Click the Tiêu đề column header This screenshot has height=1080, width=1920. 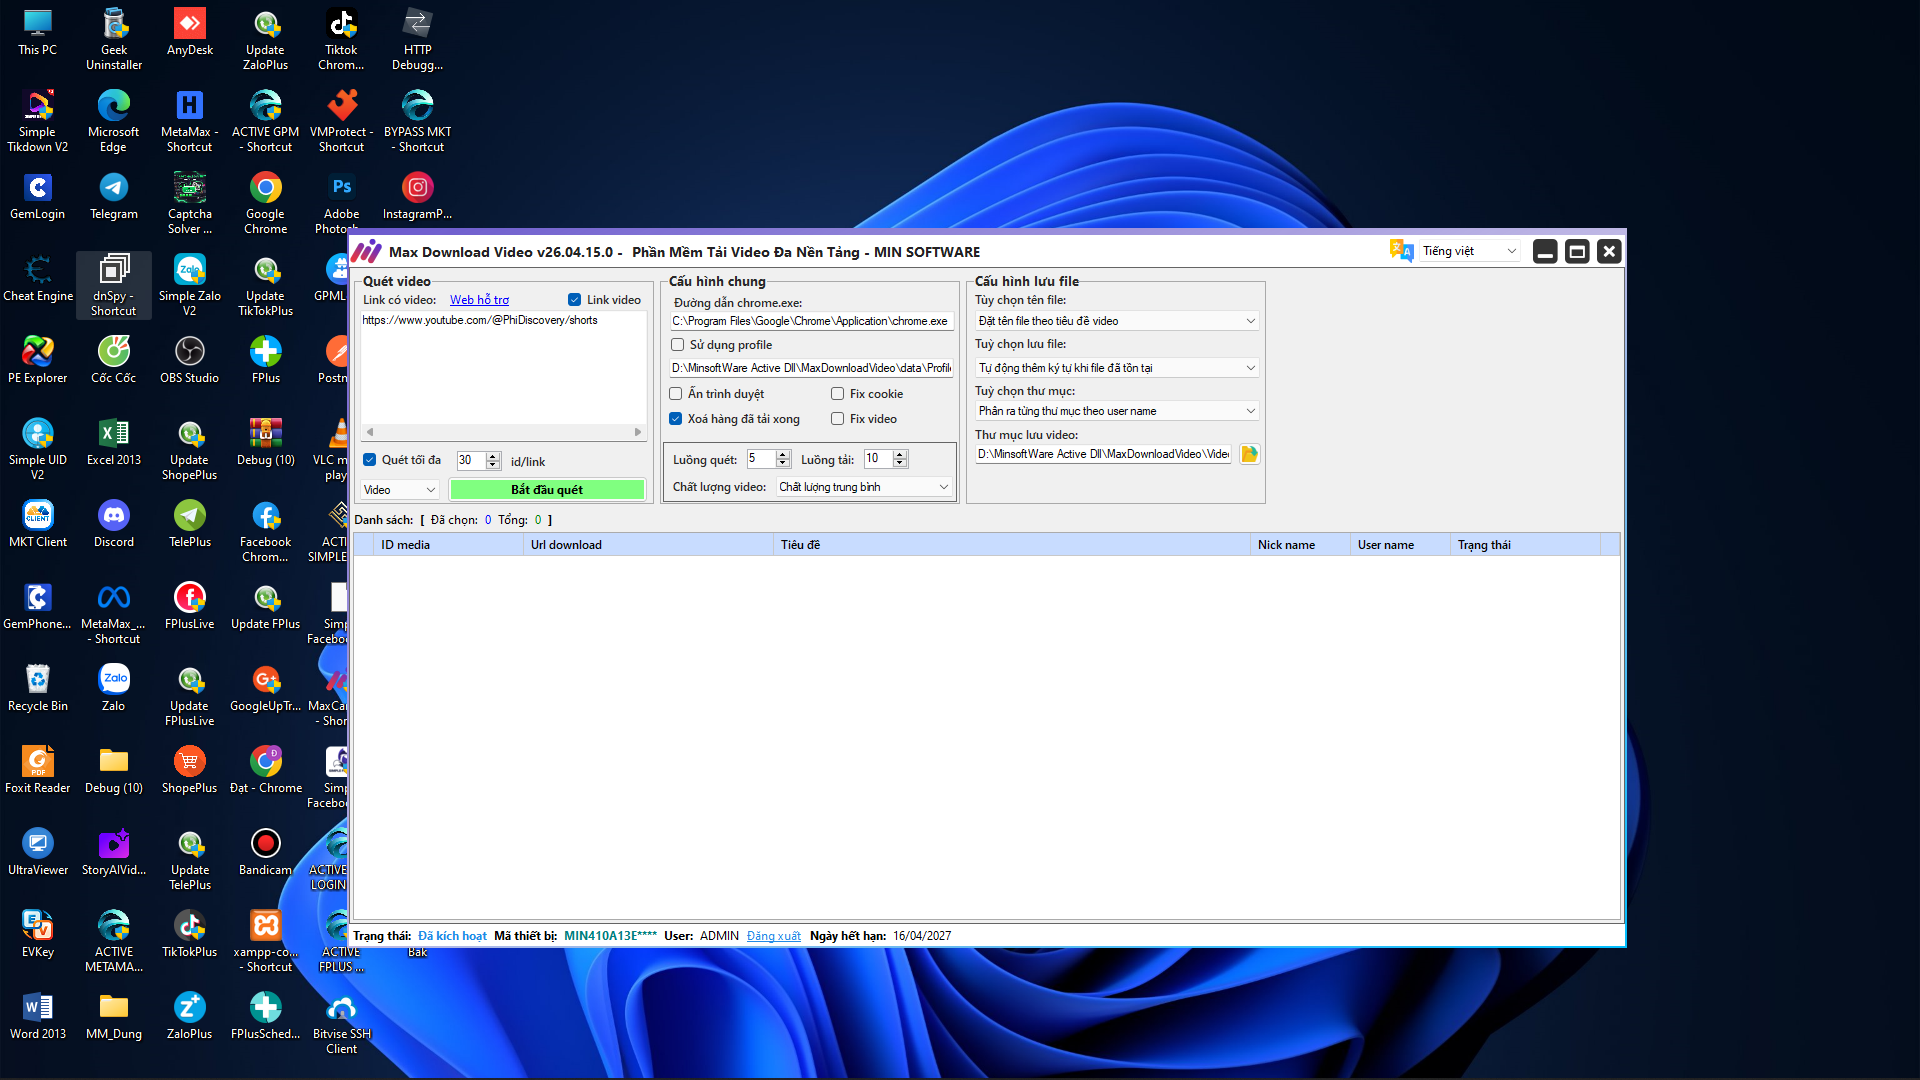pos(1012,545)
